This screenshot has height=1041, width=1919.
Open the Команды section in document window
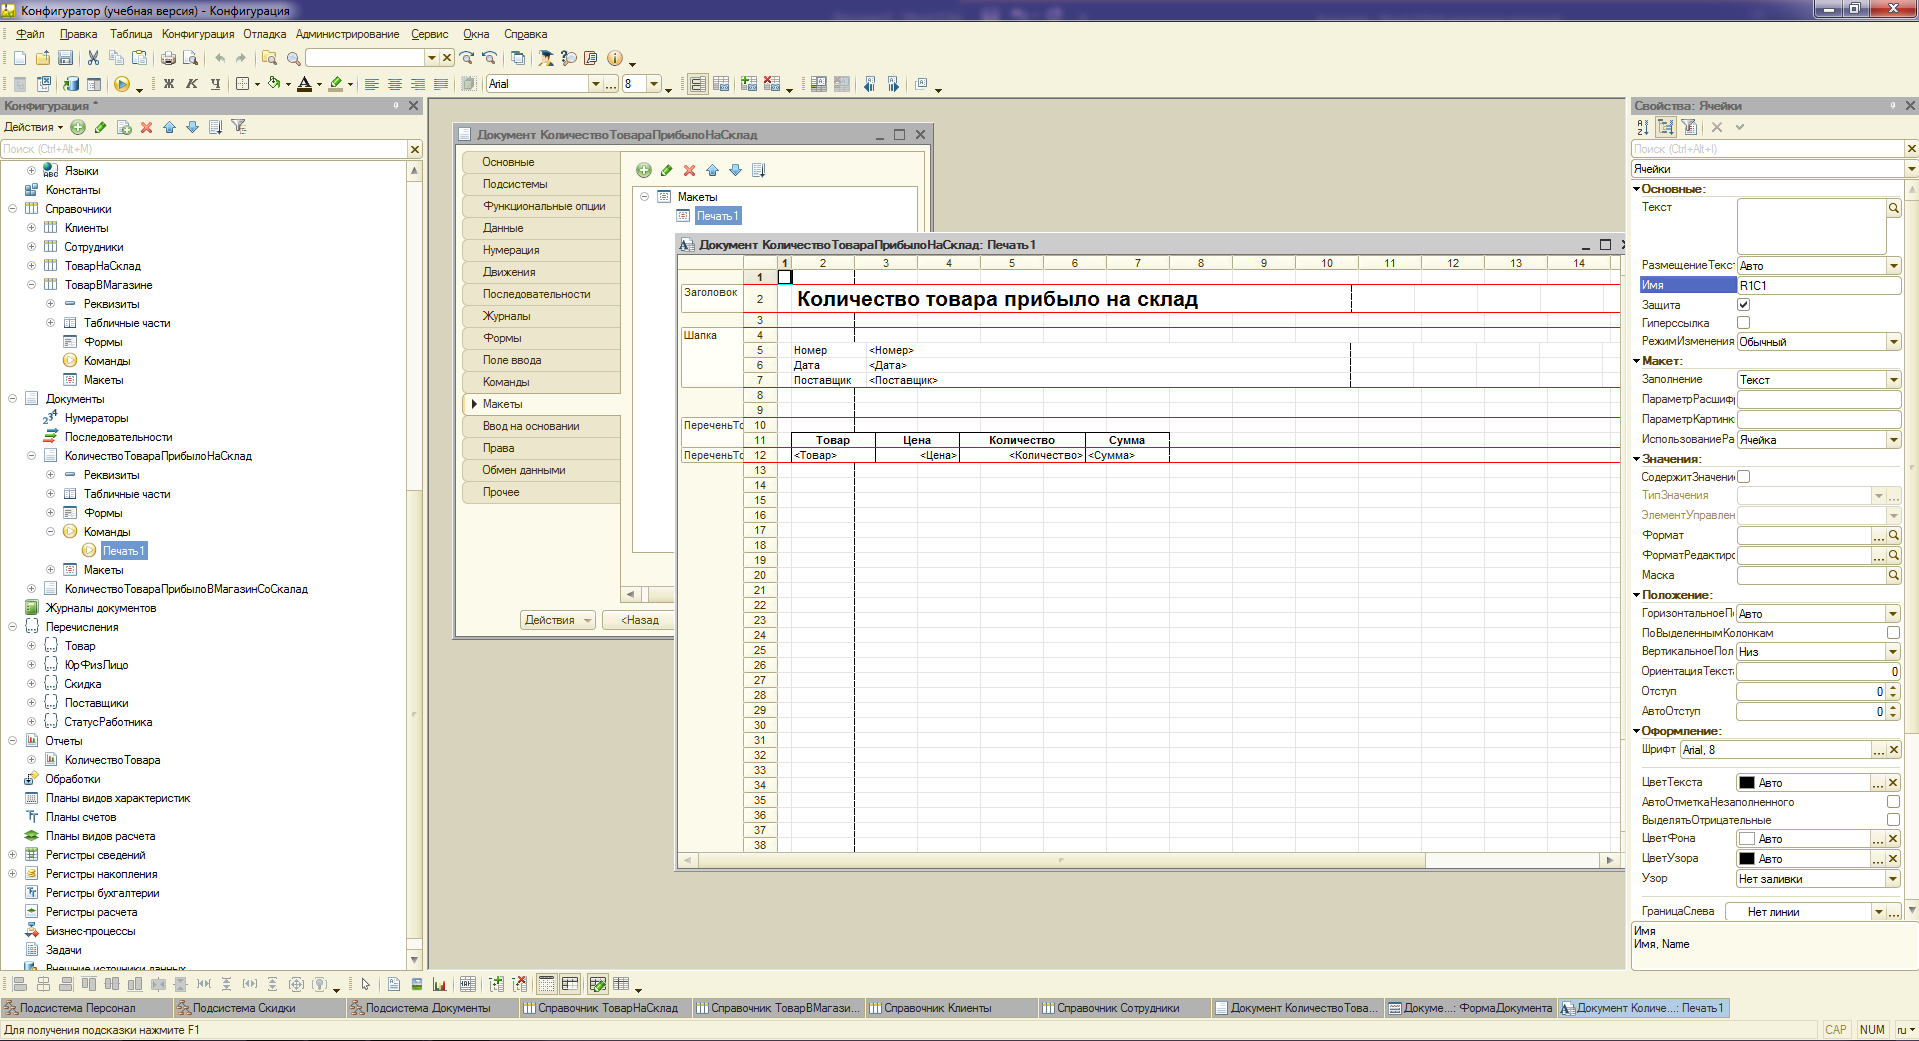click(x=541, y=382)
